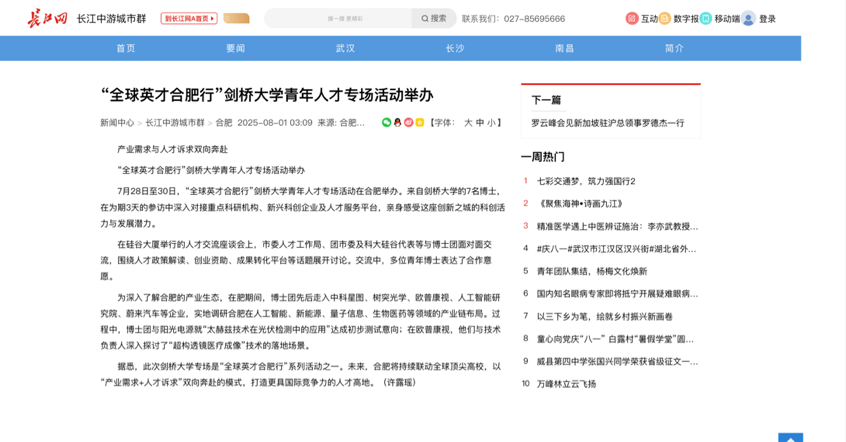Click subtitle 产业需求与人才诉求双向奔赴
Viewport: 846px width, 442px height.
[173, 149]
